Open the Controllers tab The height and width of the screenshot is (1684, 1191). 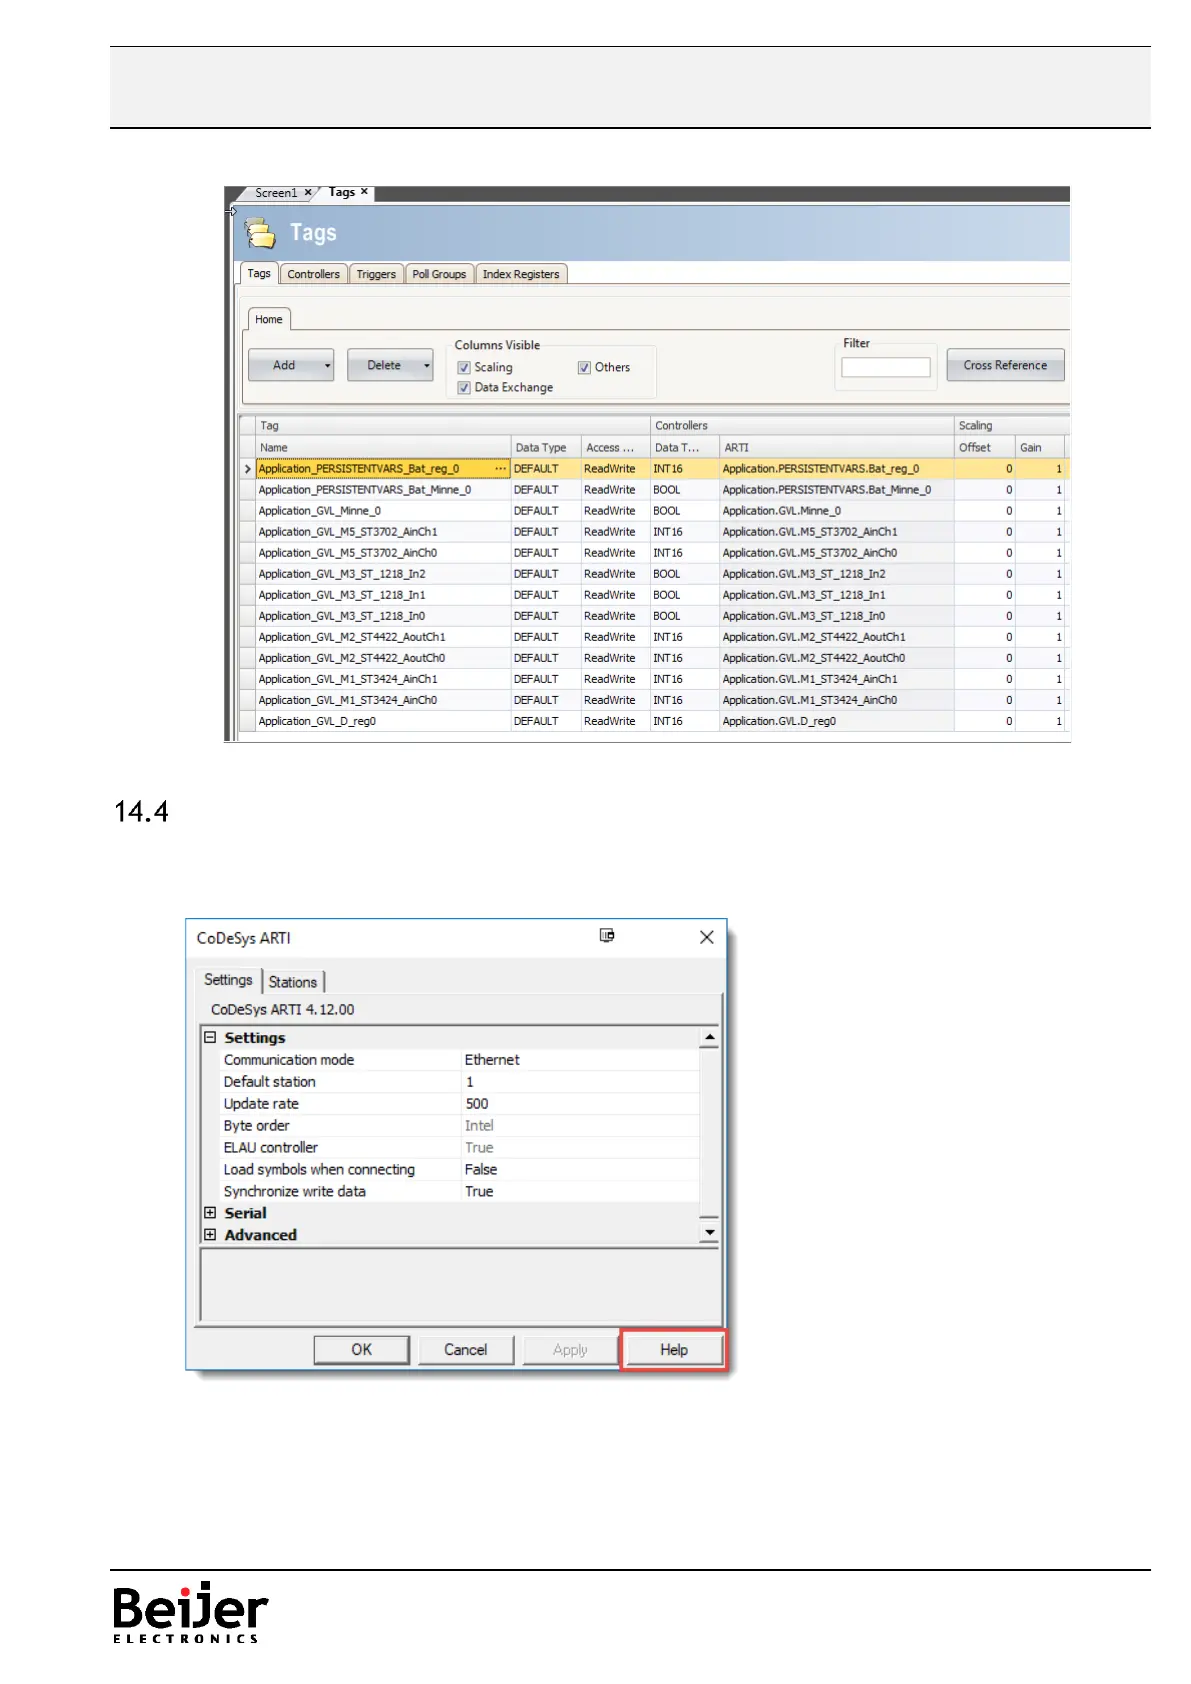313,274
